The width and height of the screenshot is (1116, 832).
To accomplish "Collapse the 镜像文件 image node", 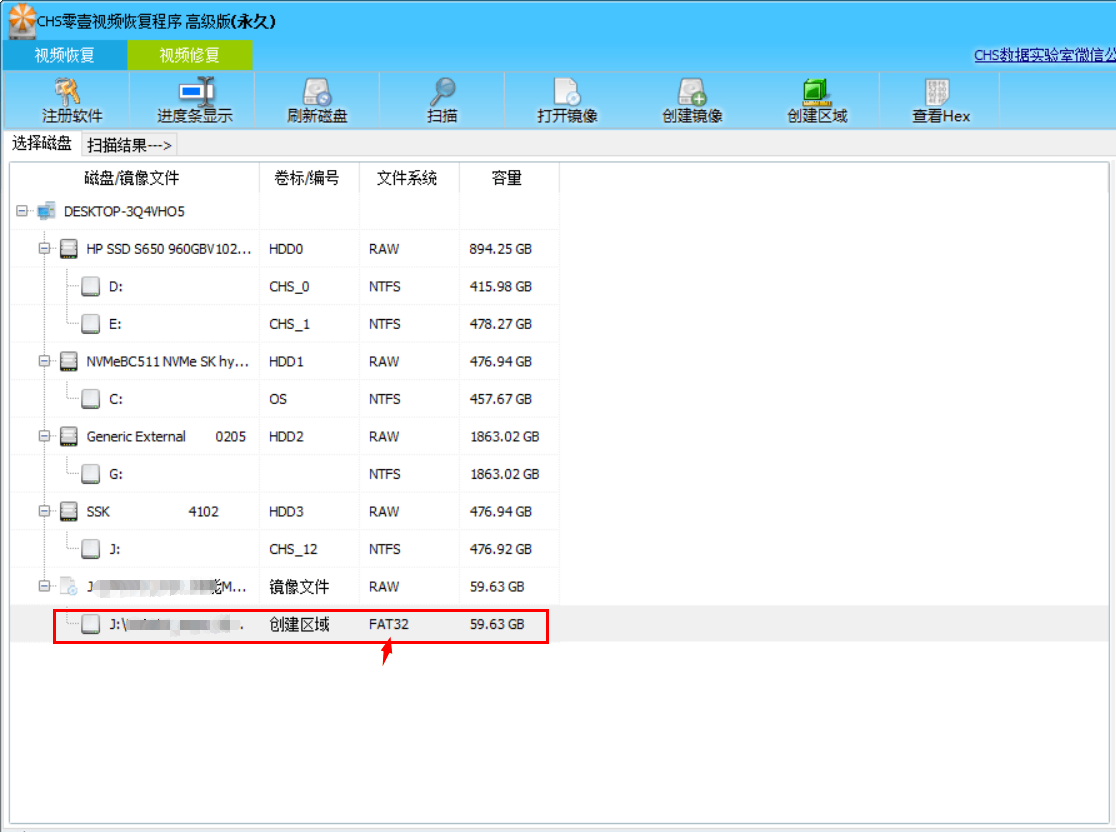I will [x=44, y=586].
